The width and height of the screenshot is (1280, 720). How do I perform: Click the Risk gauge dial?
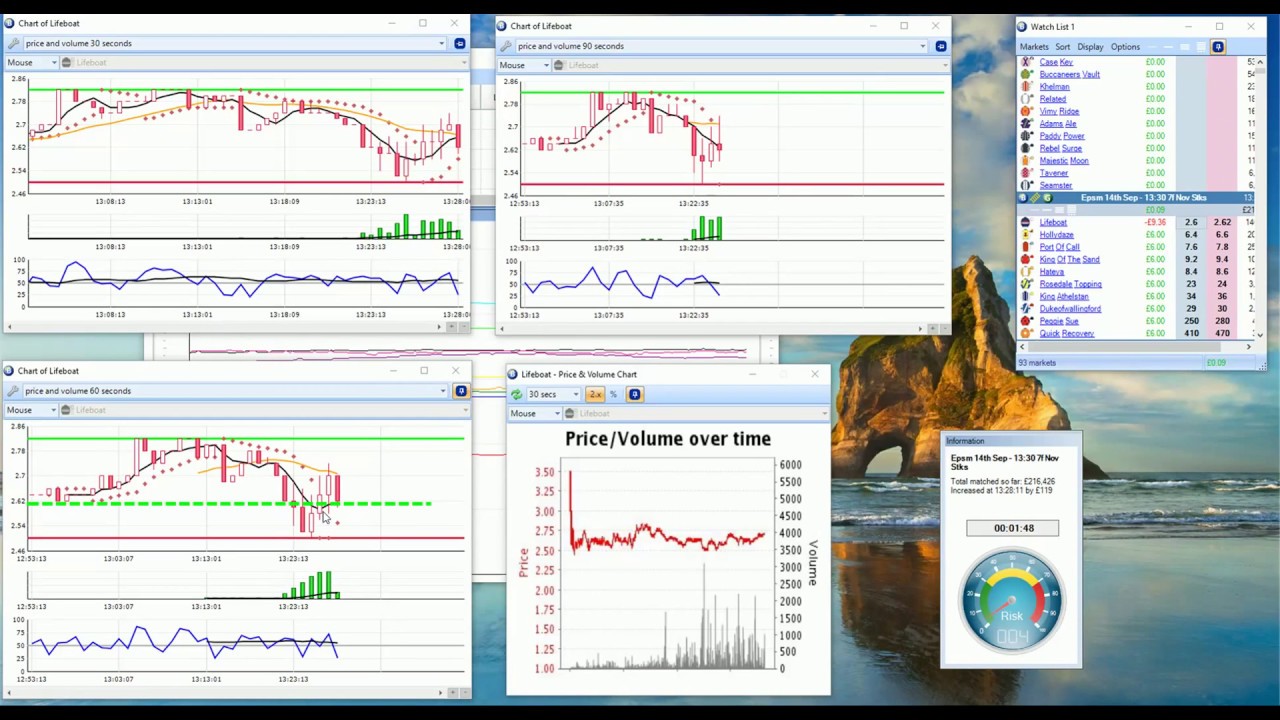point(1011,600)
